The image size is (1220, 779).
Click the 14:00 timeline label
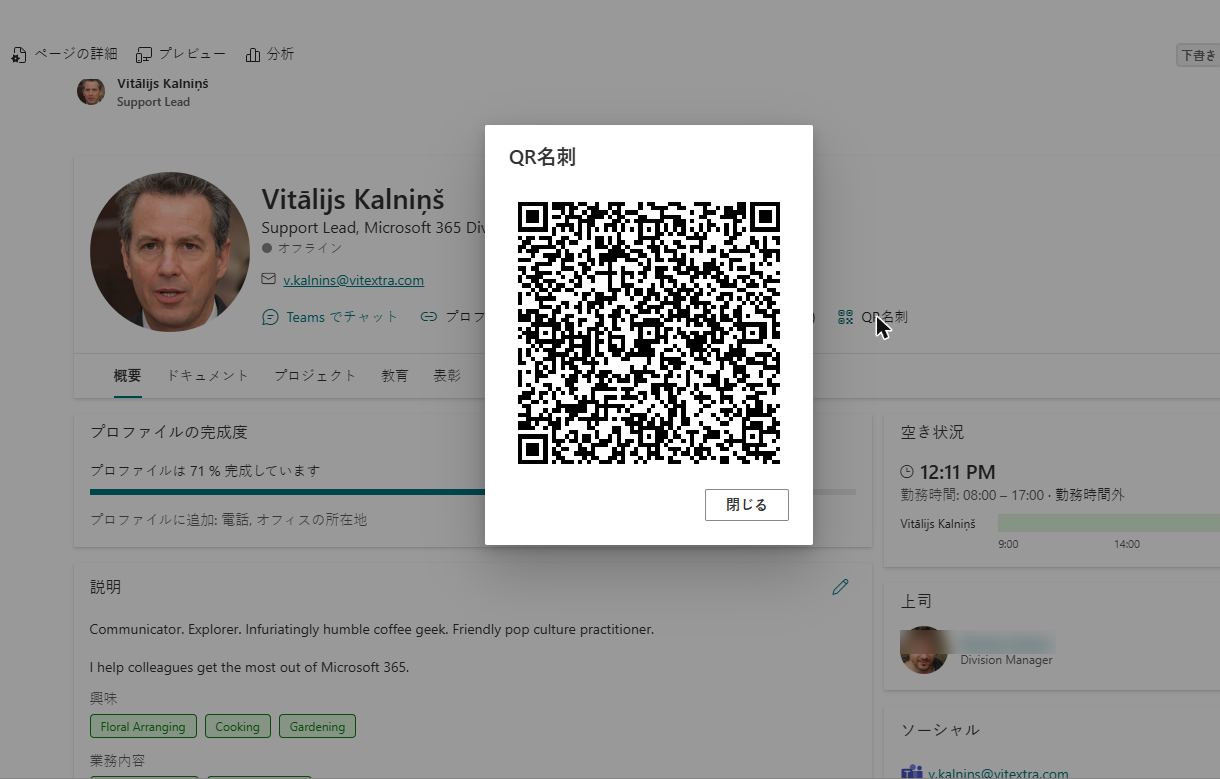[1127, 544]
